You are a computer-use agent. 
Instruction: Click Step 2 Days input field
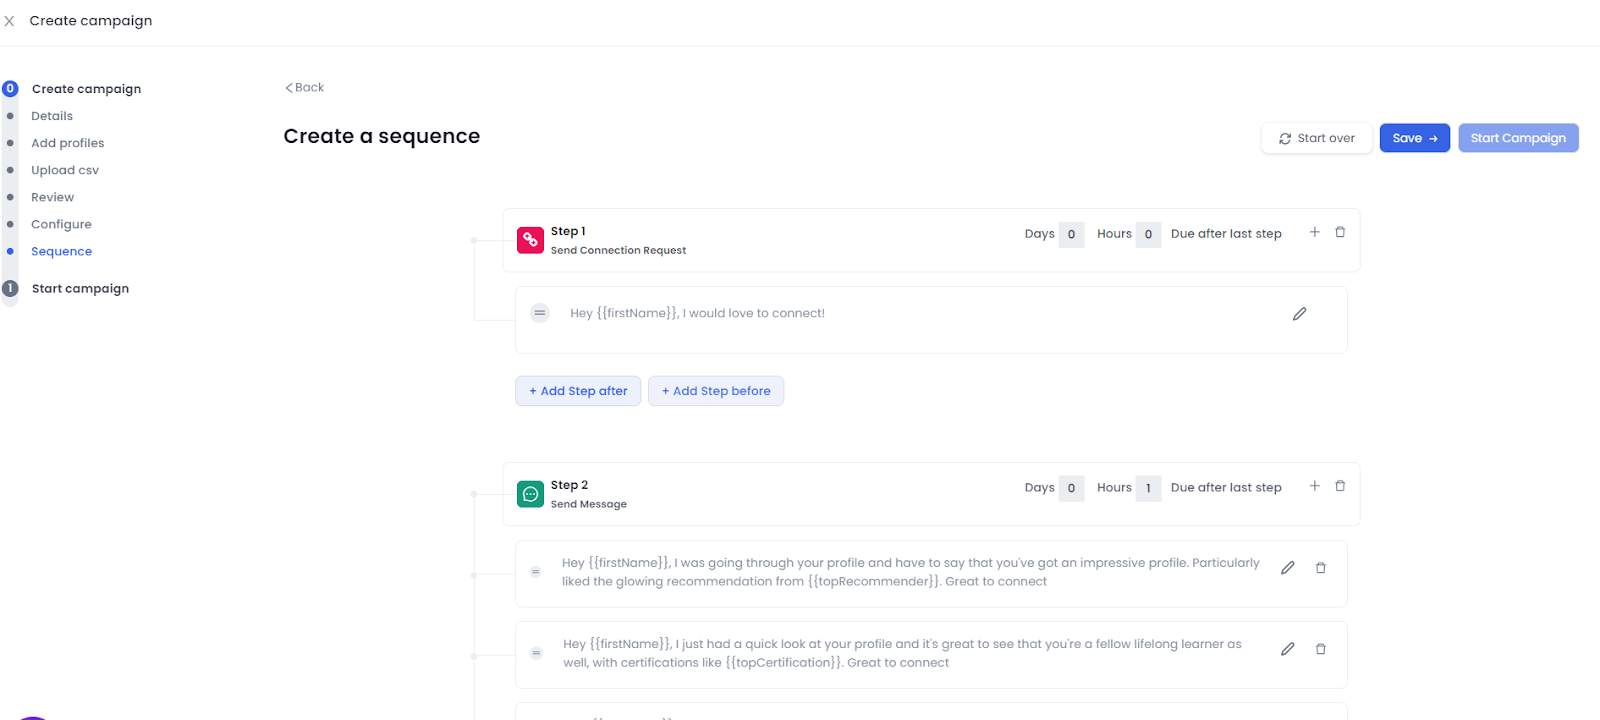pos(1071,489)
